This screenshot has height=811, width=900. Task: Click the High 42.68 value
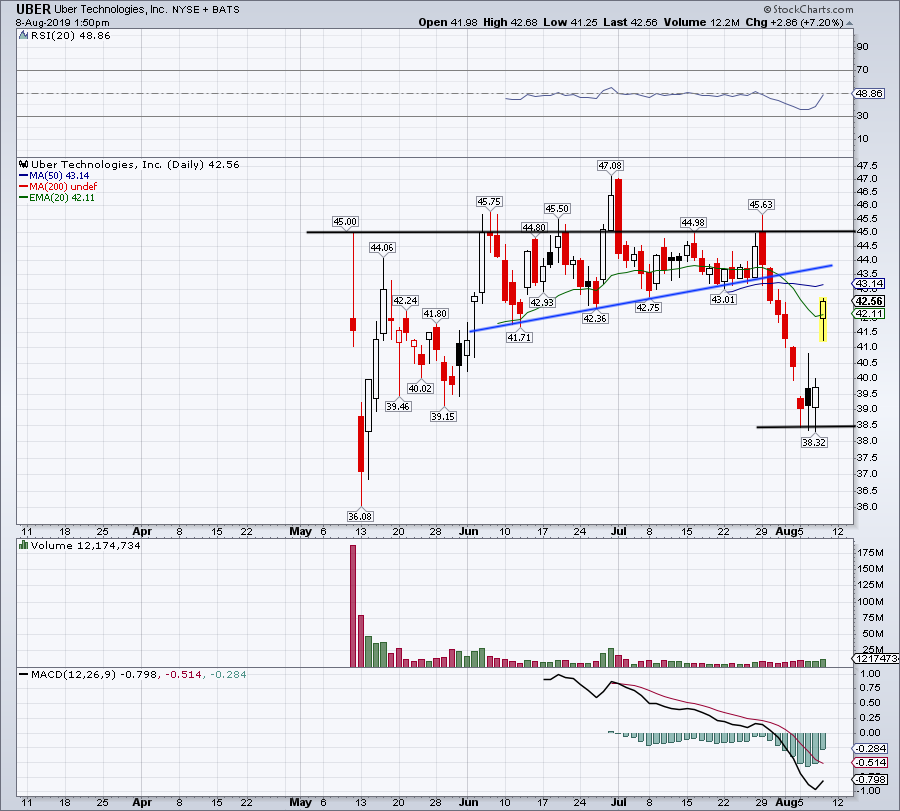[x=510, y=22]
